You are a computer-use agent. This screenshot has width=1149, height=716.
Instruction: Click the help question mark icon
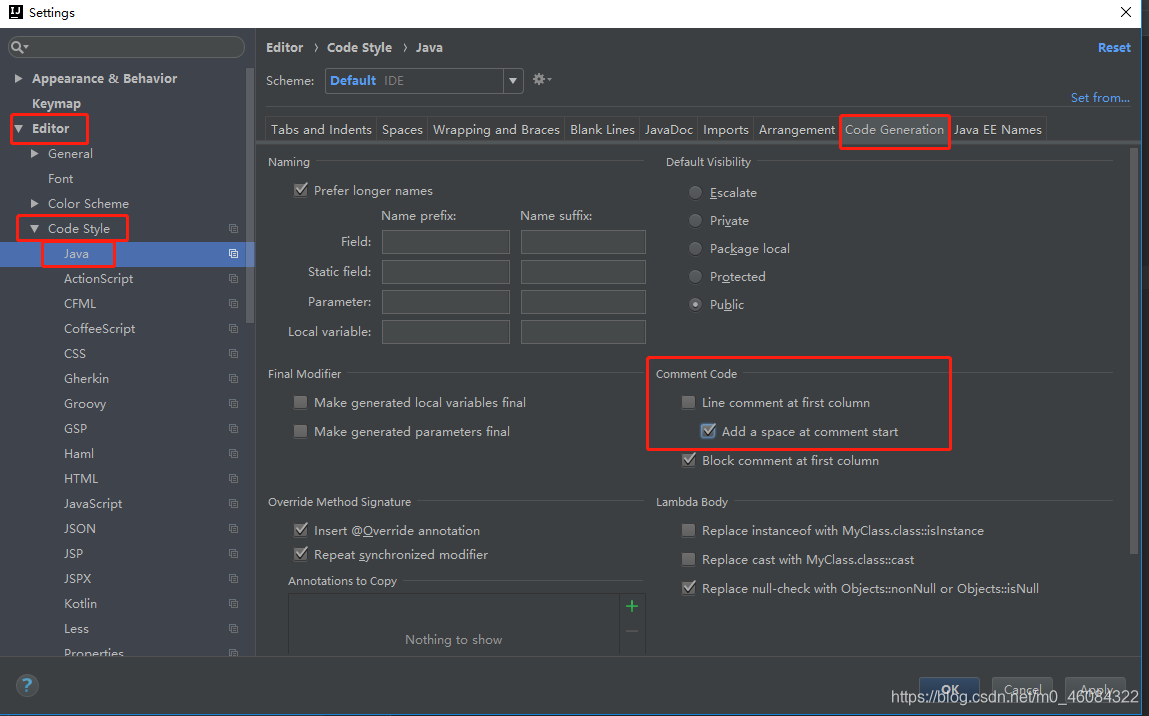27,686
